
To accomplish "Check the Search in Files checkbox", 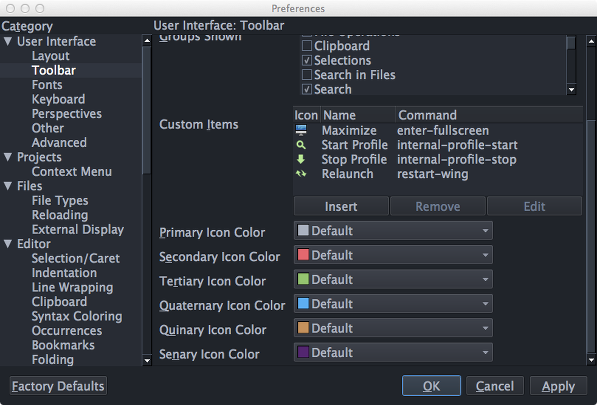I will click(x=306, y=75).
